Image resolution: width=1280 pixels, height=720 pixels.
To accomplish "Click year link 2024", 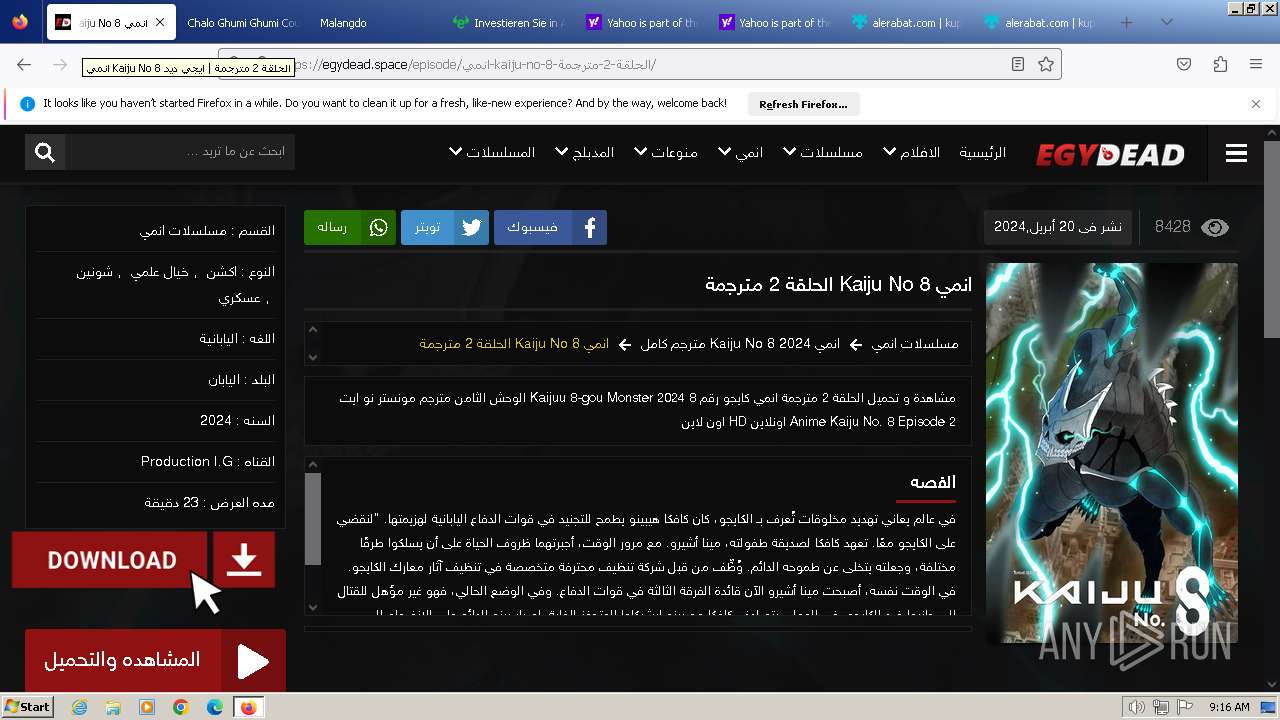I will 216,420.
